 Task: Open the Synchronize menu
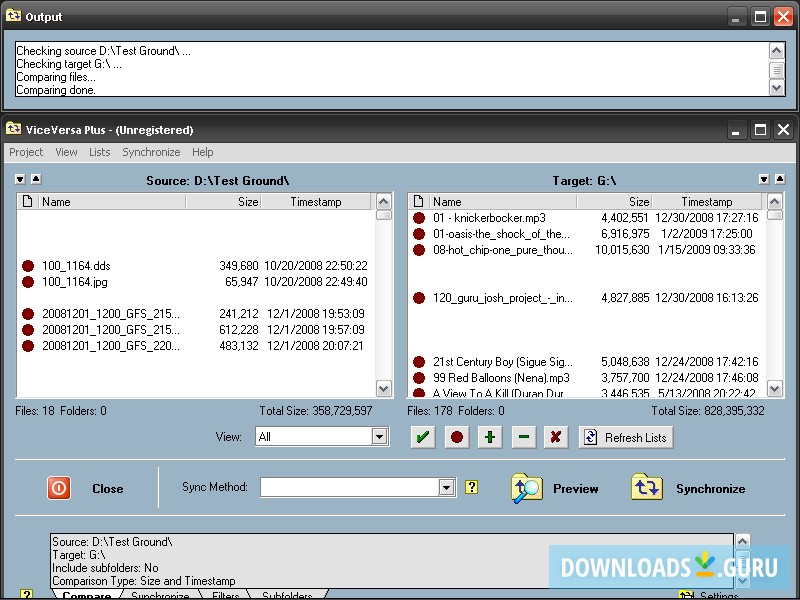151,152
